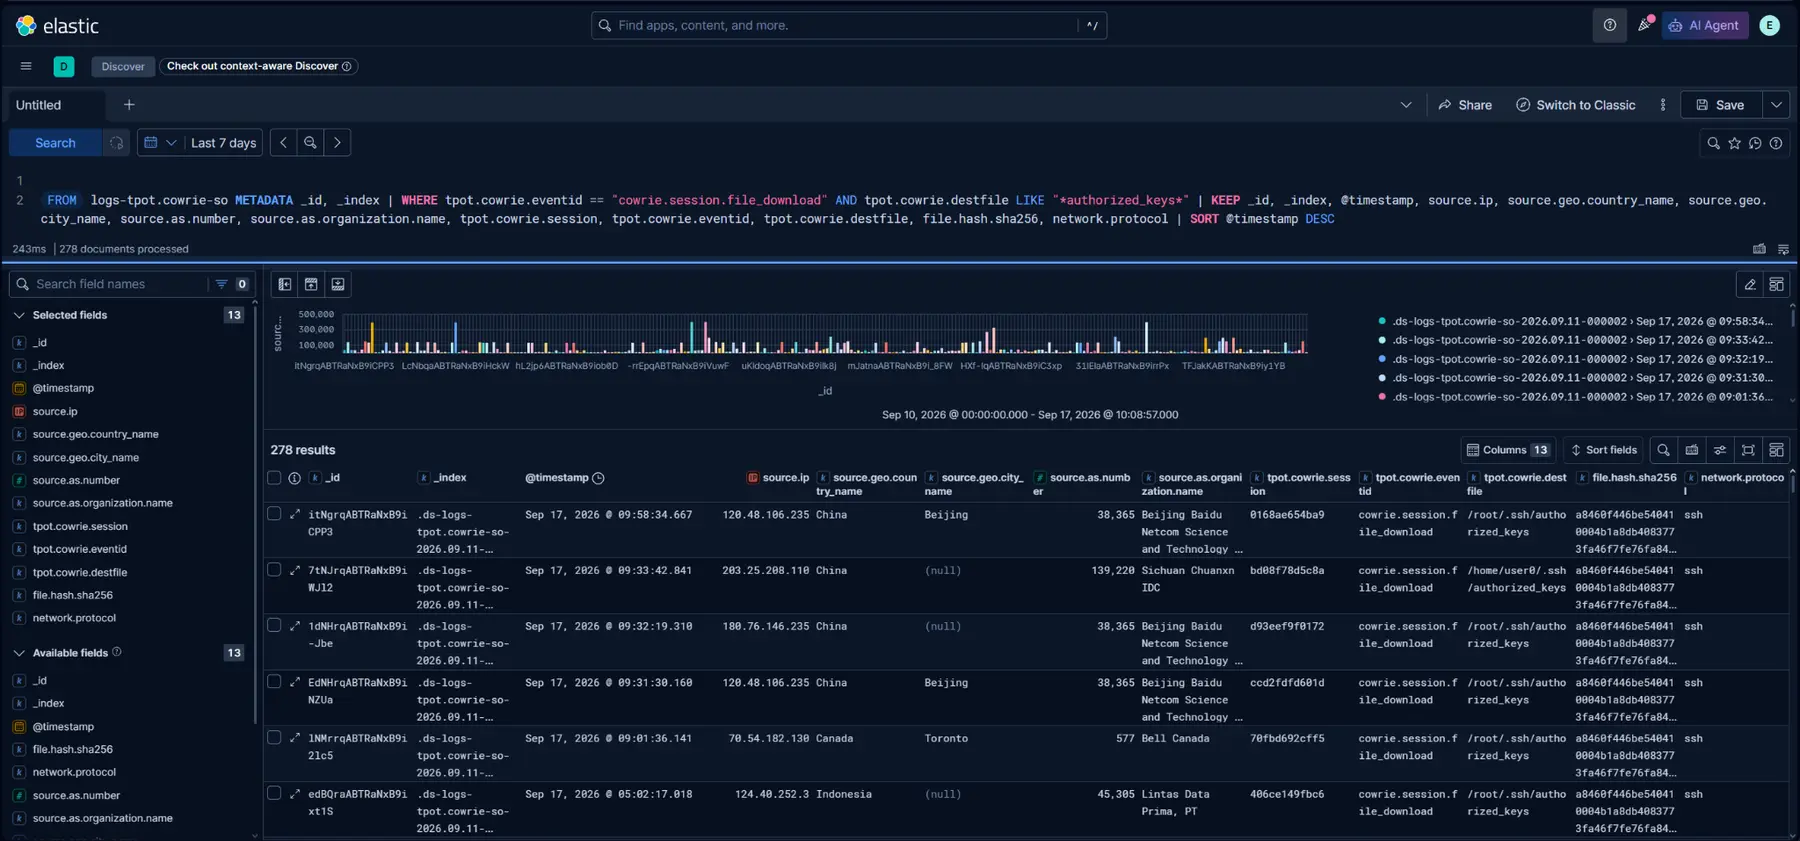Image resolution: width=1800 pixels, height=841 pixels.
Task: Open the keyboard shortcuts icon in results toolbar
Action: pos(1692,450)
